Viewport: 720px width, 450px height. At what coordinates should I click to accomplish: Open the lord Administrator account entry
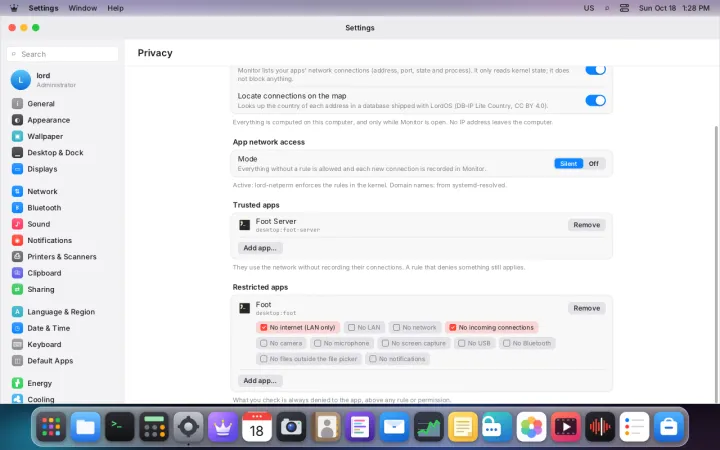coord(62,80)
